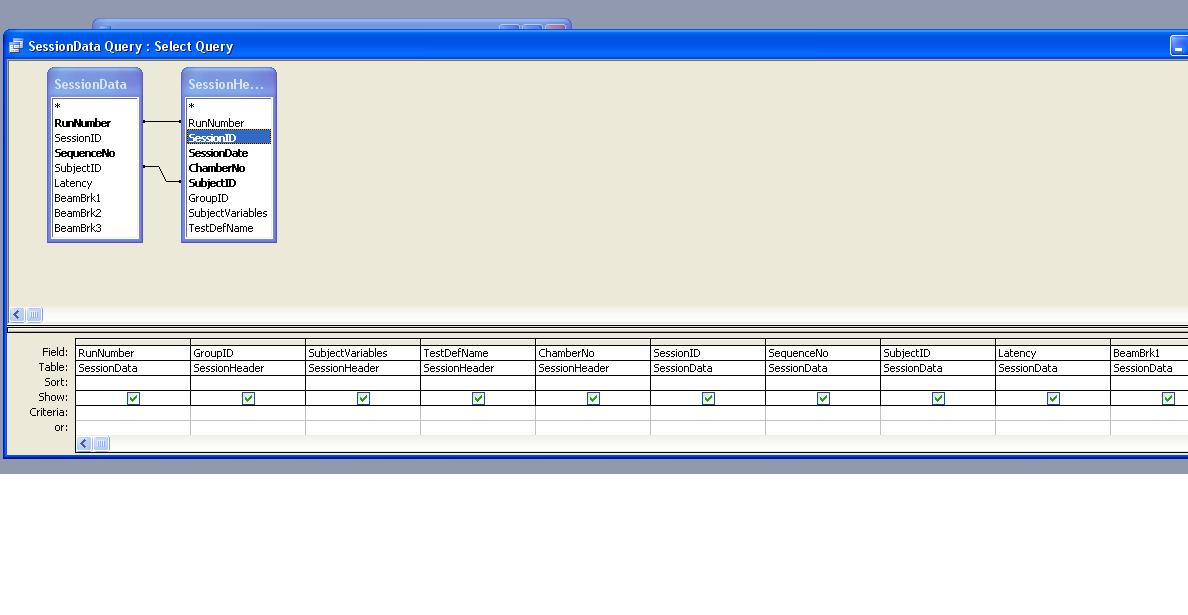Click Sort cell under SequenceNo column
The height and width of the screenshot is (615, 1188).
(823, 383)
